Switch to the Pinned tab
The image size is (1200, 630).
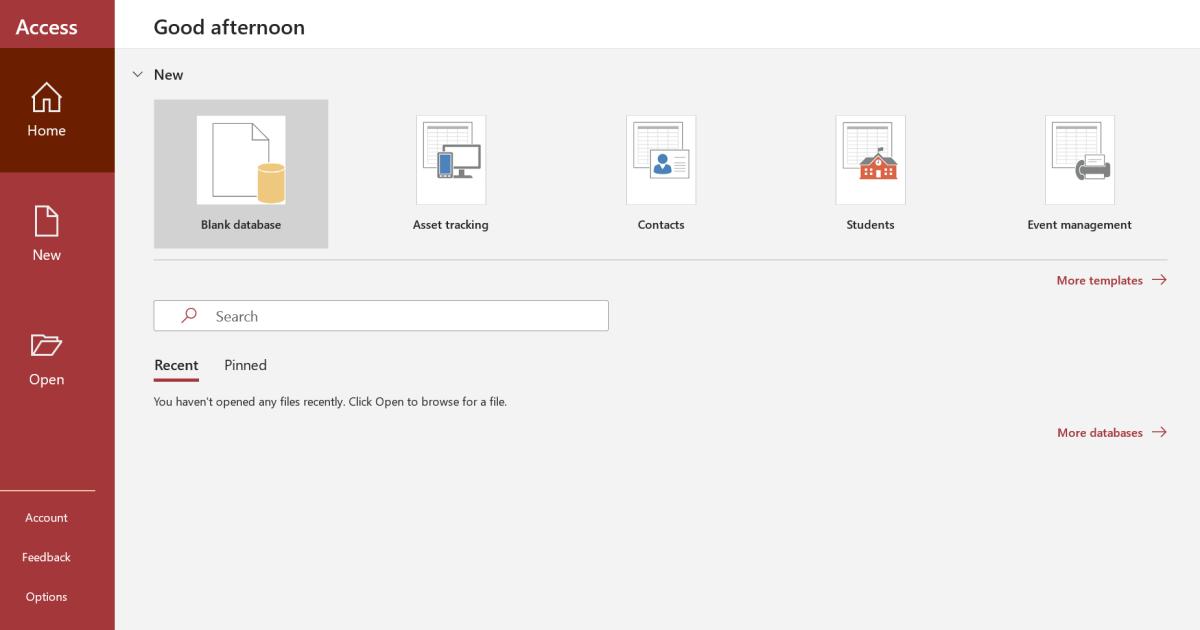click(245, 365)
